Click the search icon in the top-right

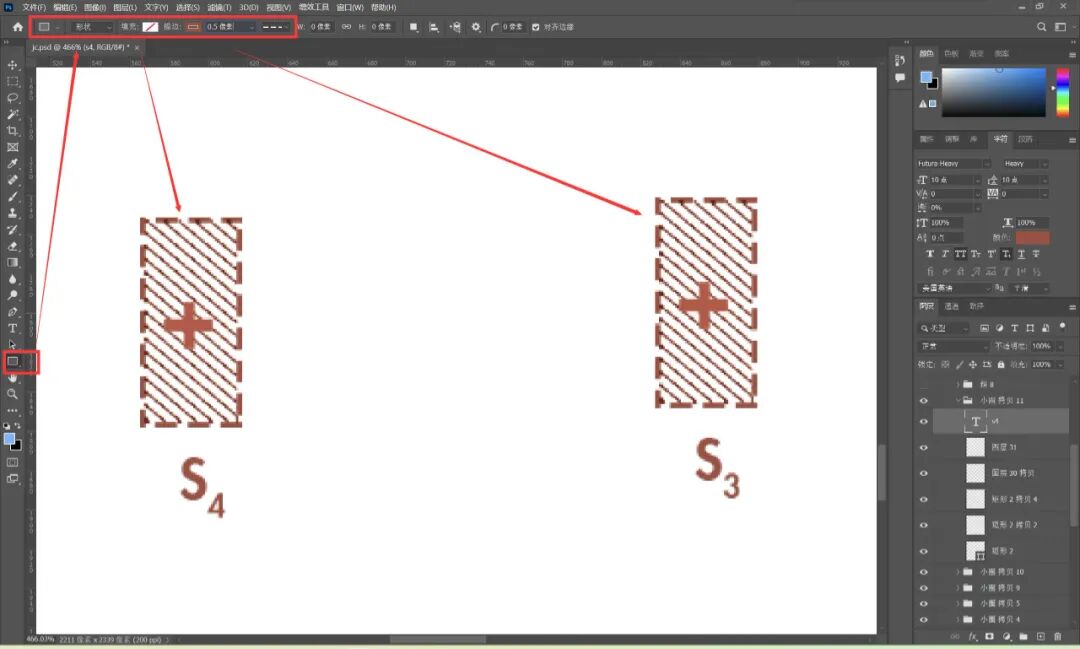pos(1041,27)
